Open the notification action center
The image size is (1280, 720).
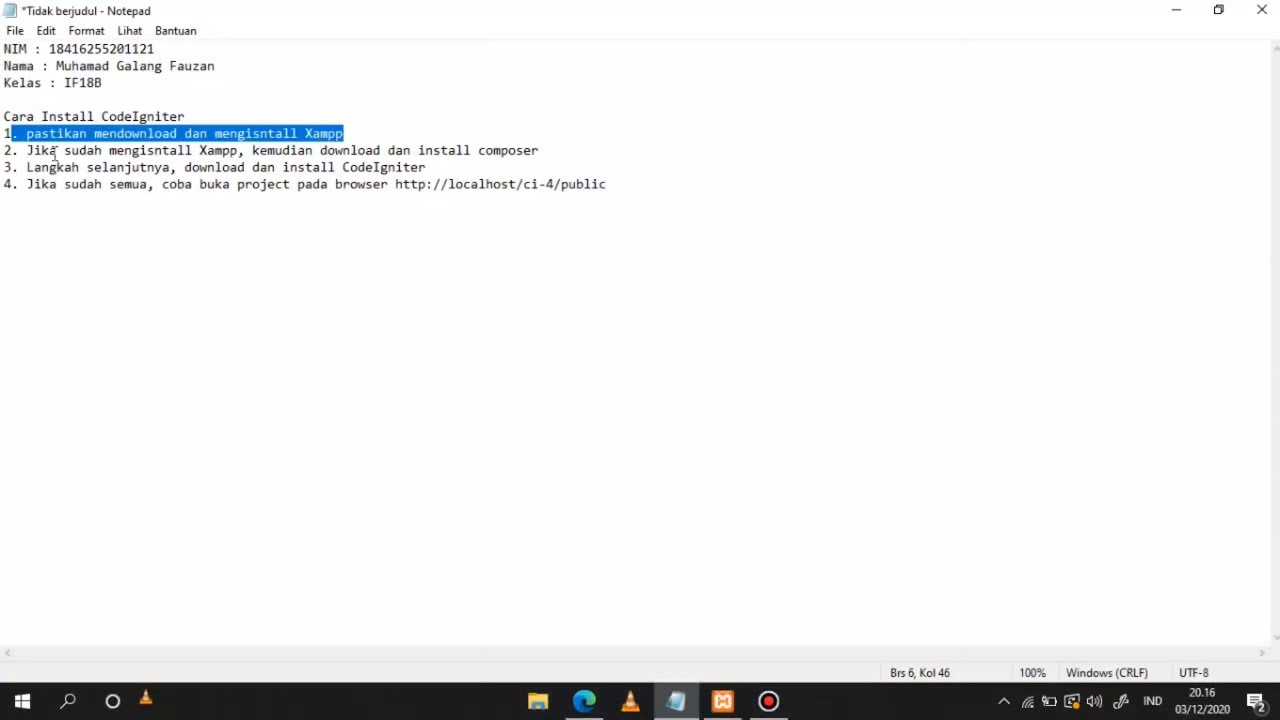[x=1256, y=701]
